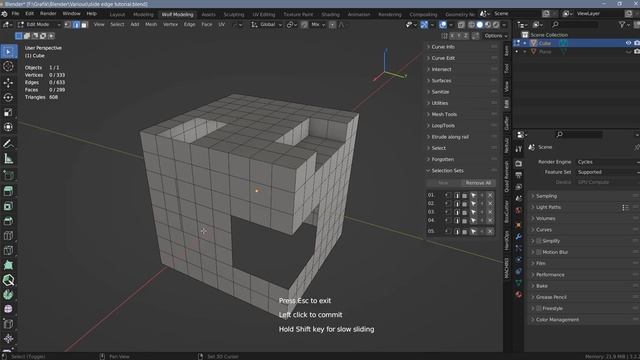Screen dimensions: 640x360
Task: Switch to vertex select mode
Action: (x=68, y=25)
